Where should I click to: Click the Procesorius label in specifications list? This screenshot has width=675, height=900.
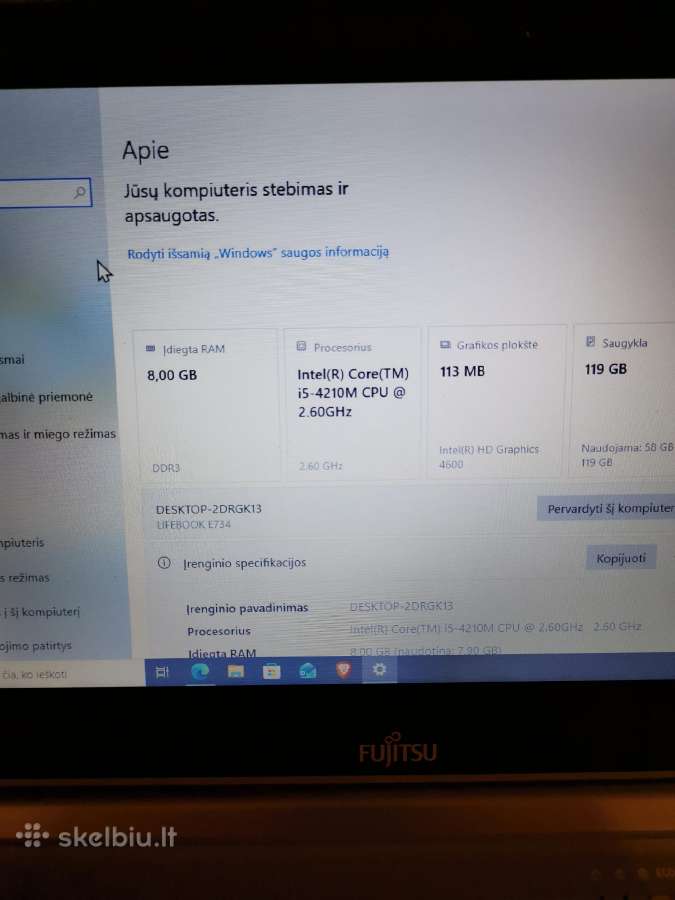pos(219,631)
